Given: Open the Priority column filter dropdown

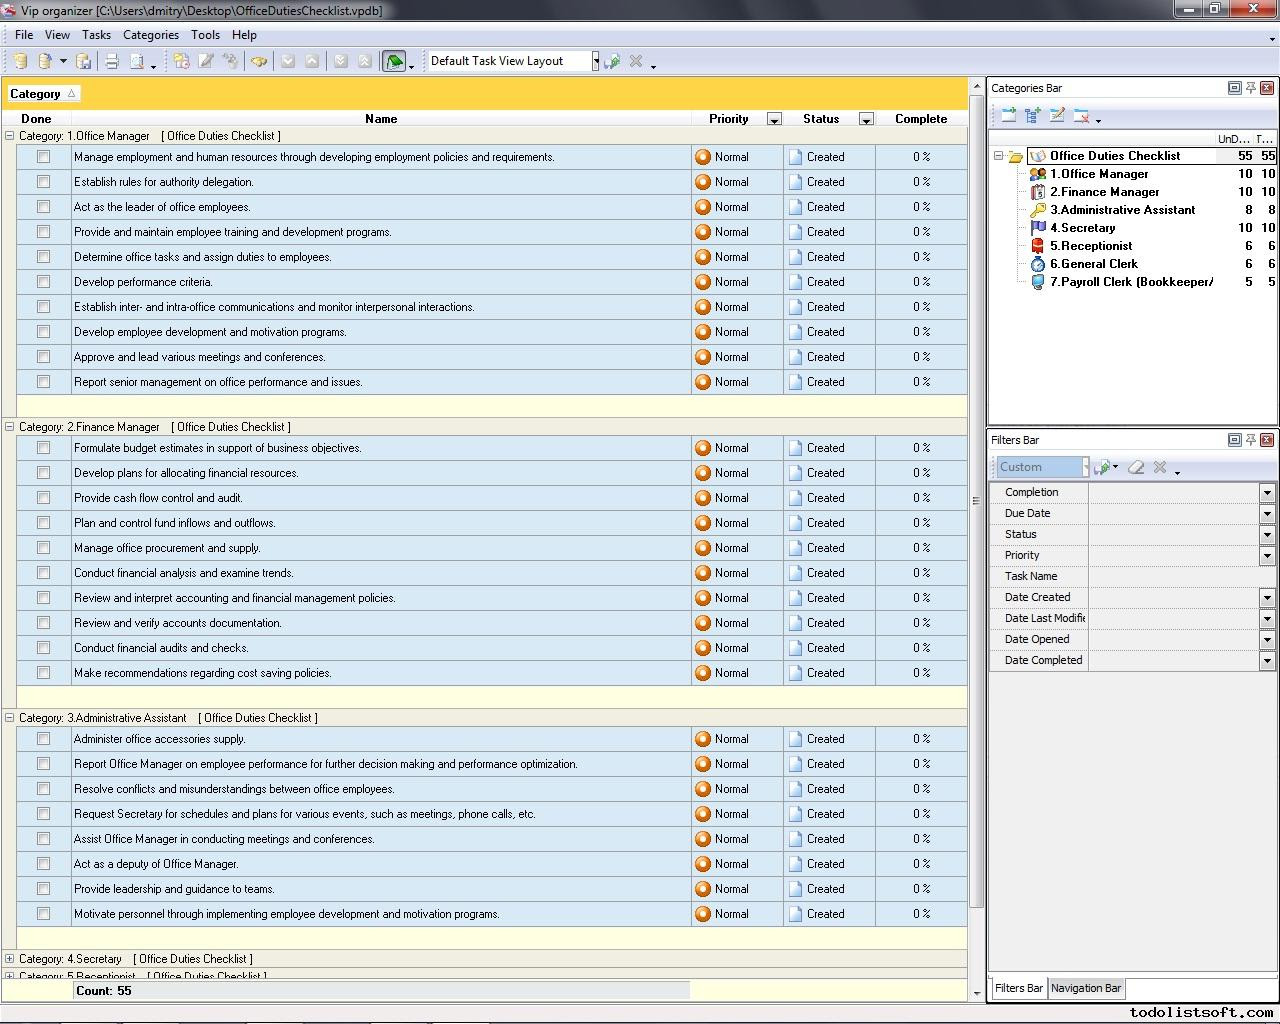Looking at the screenshot, I should coord(774,119).
